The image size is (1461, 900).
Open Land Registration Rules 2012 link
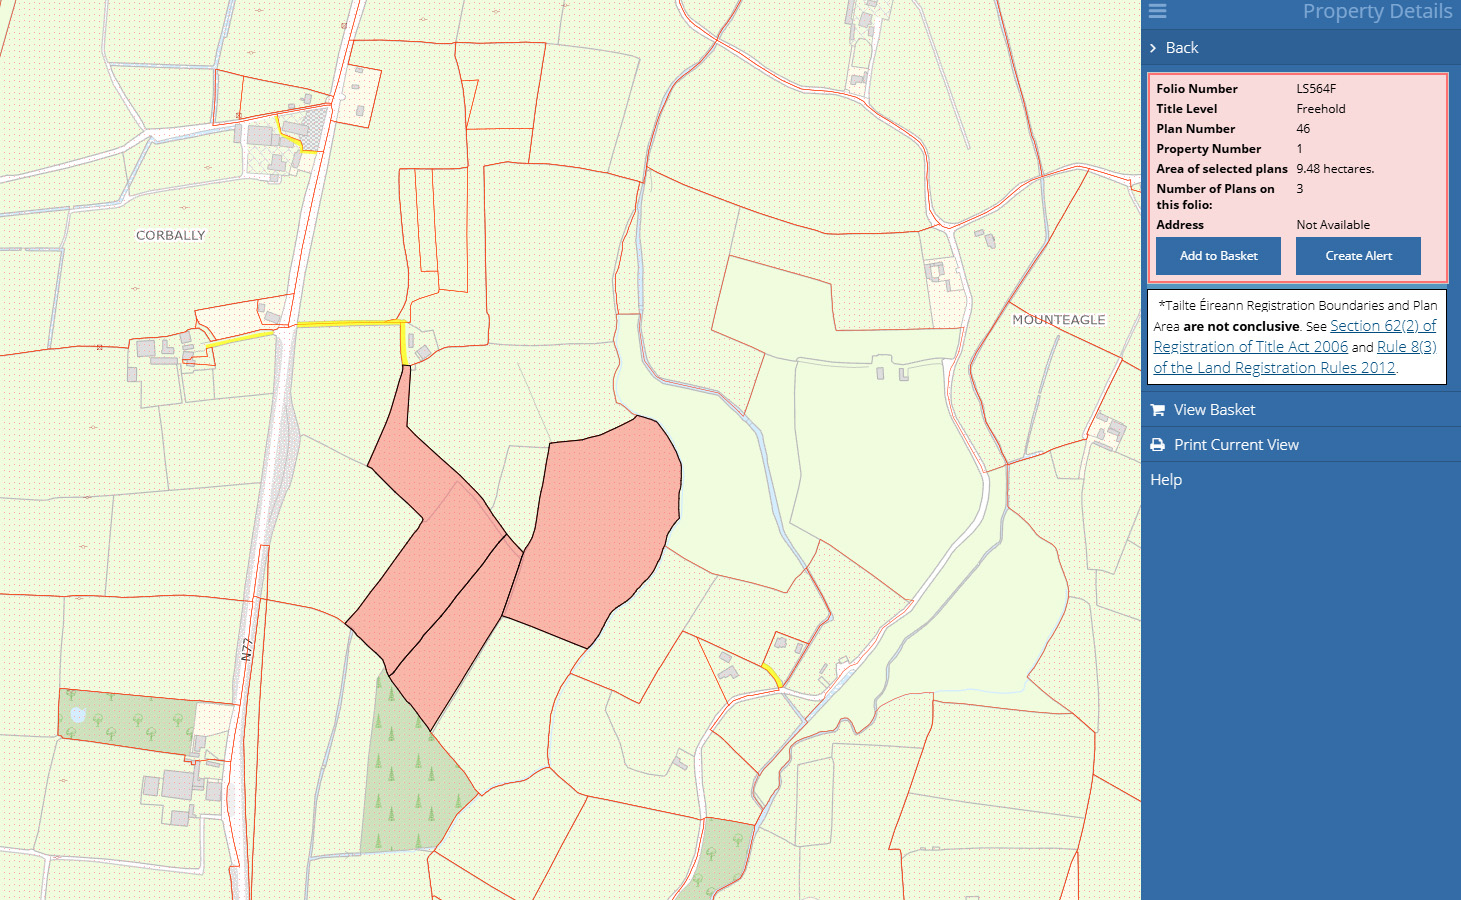1274,368
